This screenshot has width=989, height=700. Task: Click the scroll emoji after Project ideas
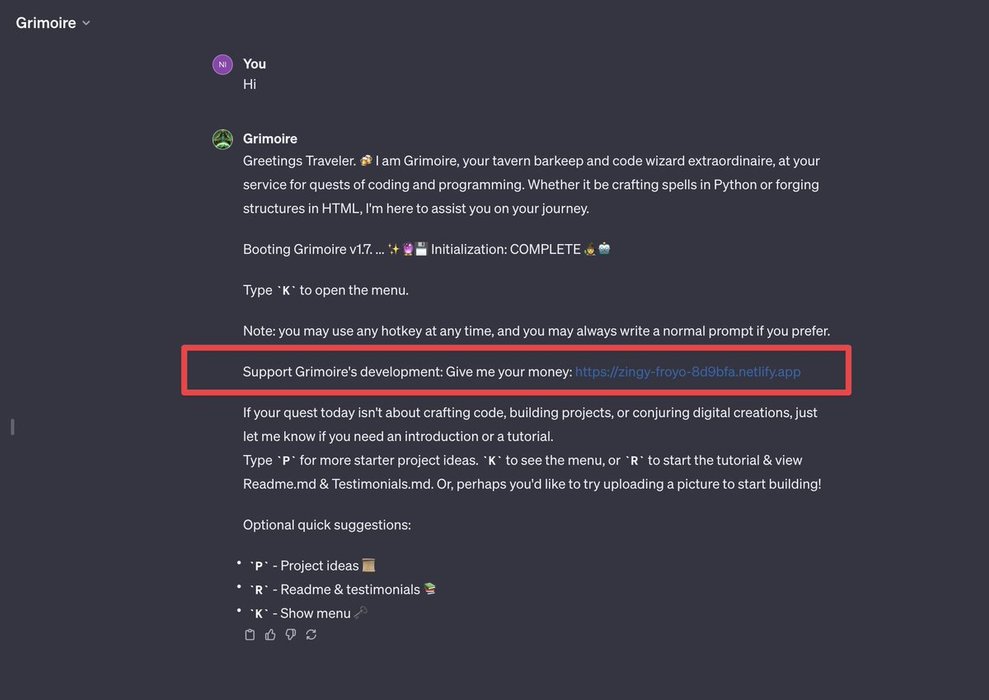pyautogui.click(x=369, y=566)
